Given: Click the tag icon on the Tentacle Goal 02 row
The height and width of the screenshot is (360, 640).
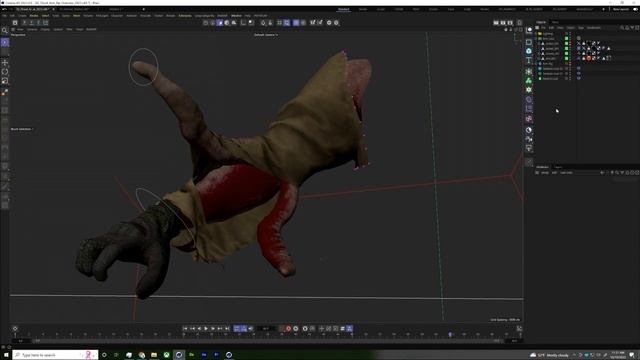Looking at the screenshot, I should [579, 68].
